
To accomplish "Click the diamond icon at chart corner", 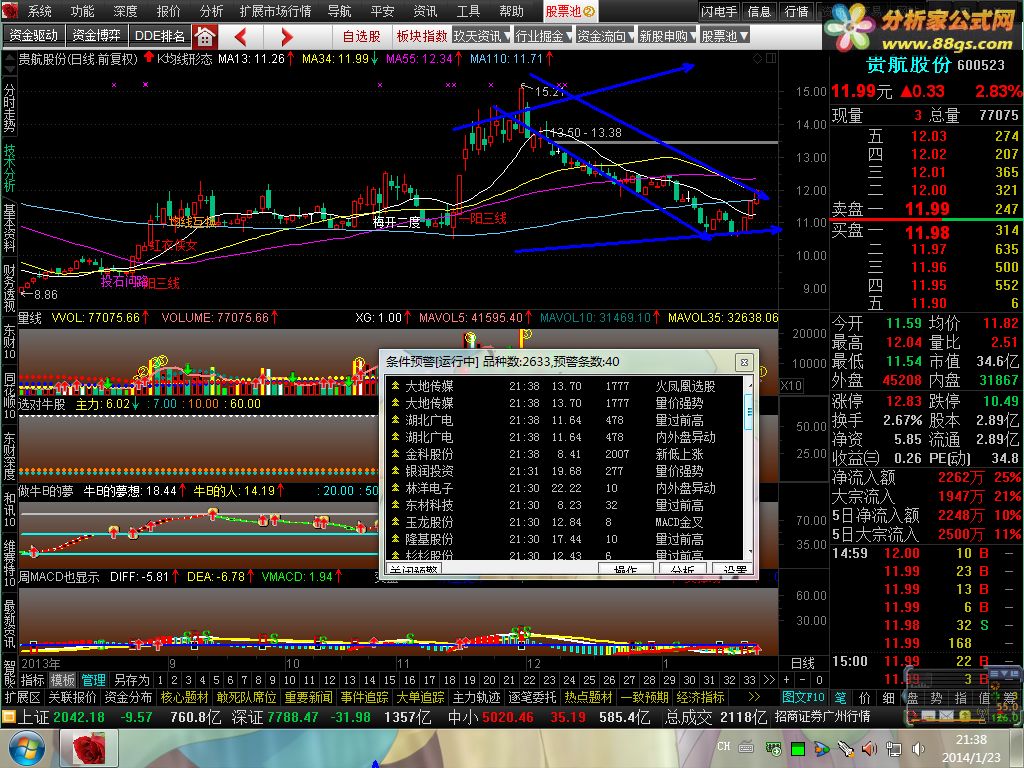I will click(758, 59).
